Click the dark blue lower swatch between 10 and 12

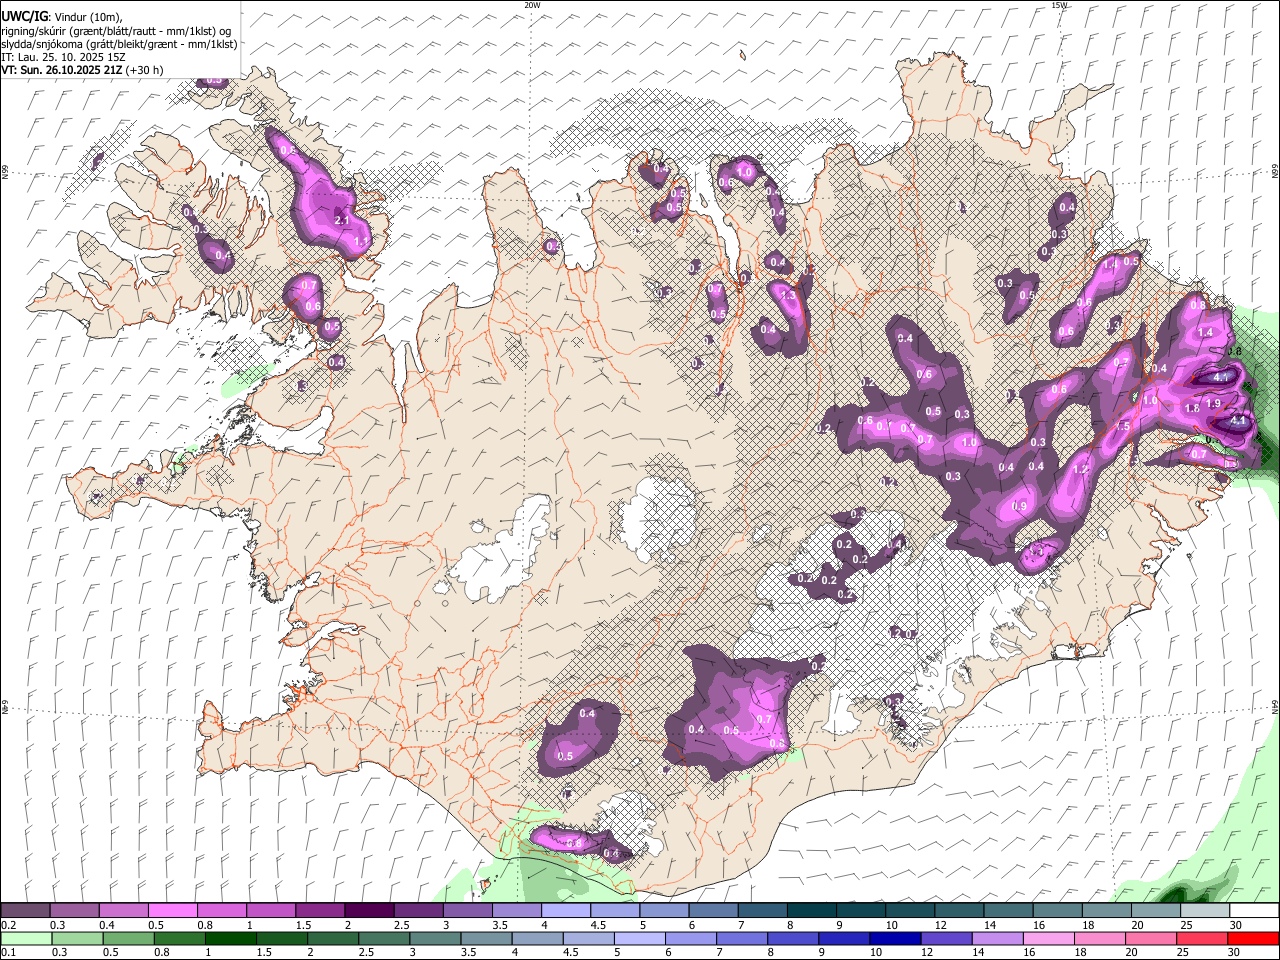[x=895, y=939]
